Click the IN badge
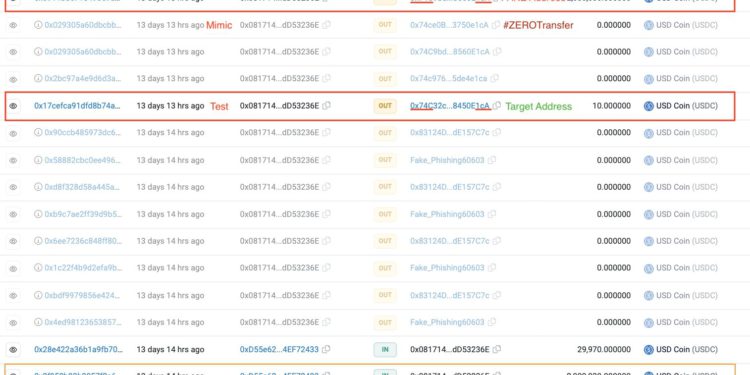The height and width of the screenshot is (375, 750). tap(385, 350)
